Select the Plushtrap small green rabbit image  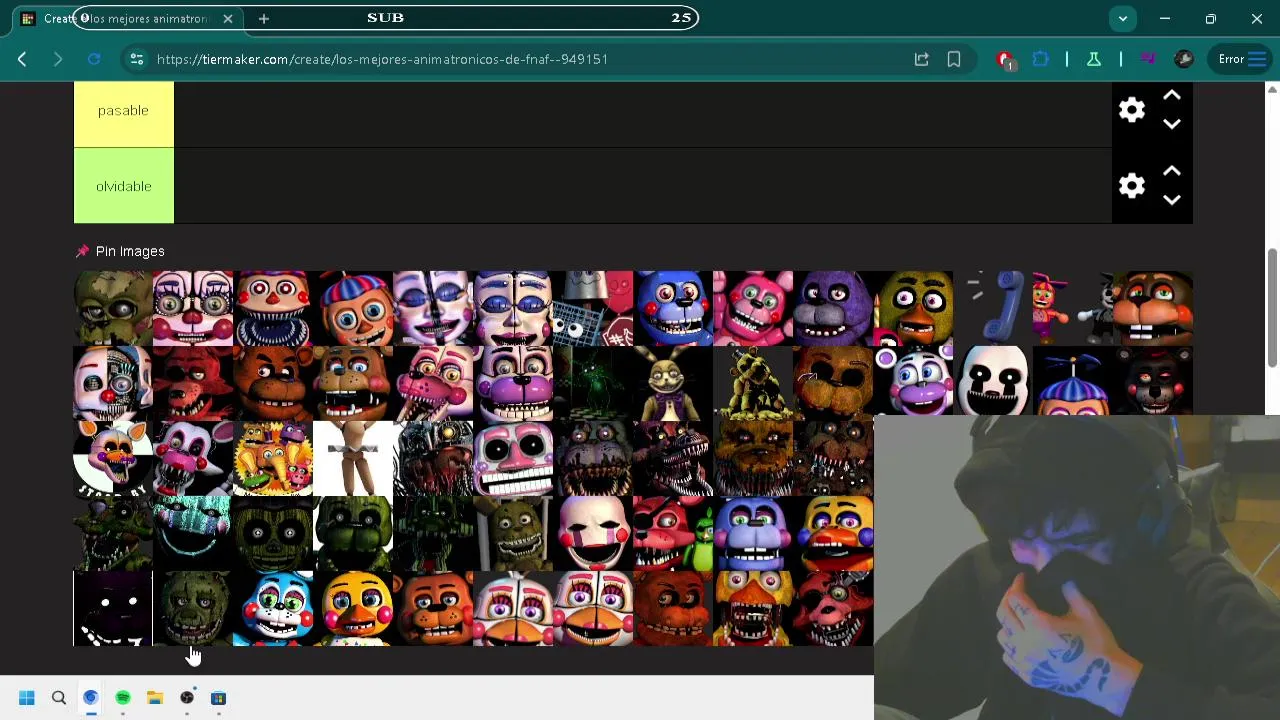(513, 533)
